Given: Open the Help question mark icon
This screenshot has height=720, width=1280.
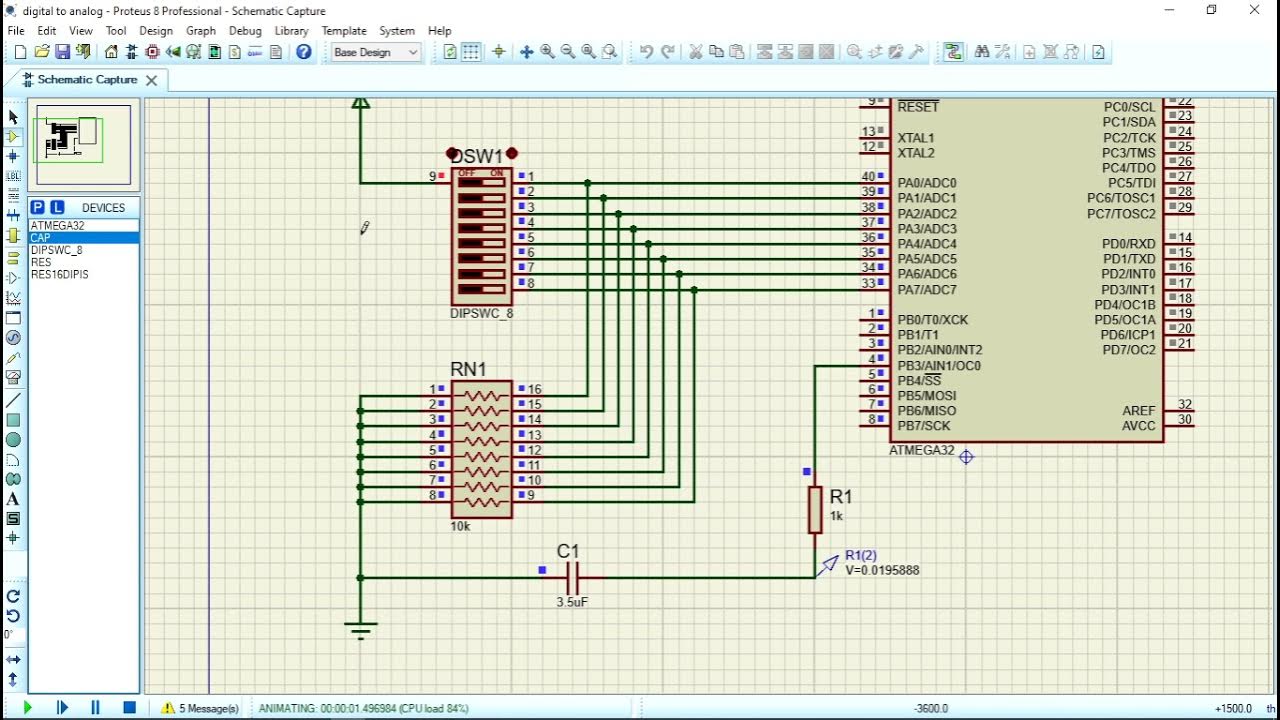Looking at the screenshot, I should [x=304, y=52].
